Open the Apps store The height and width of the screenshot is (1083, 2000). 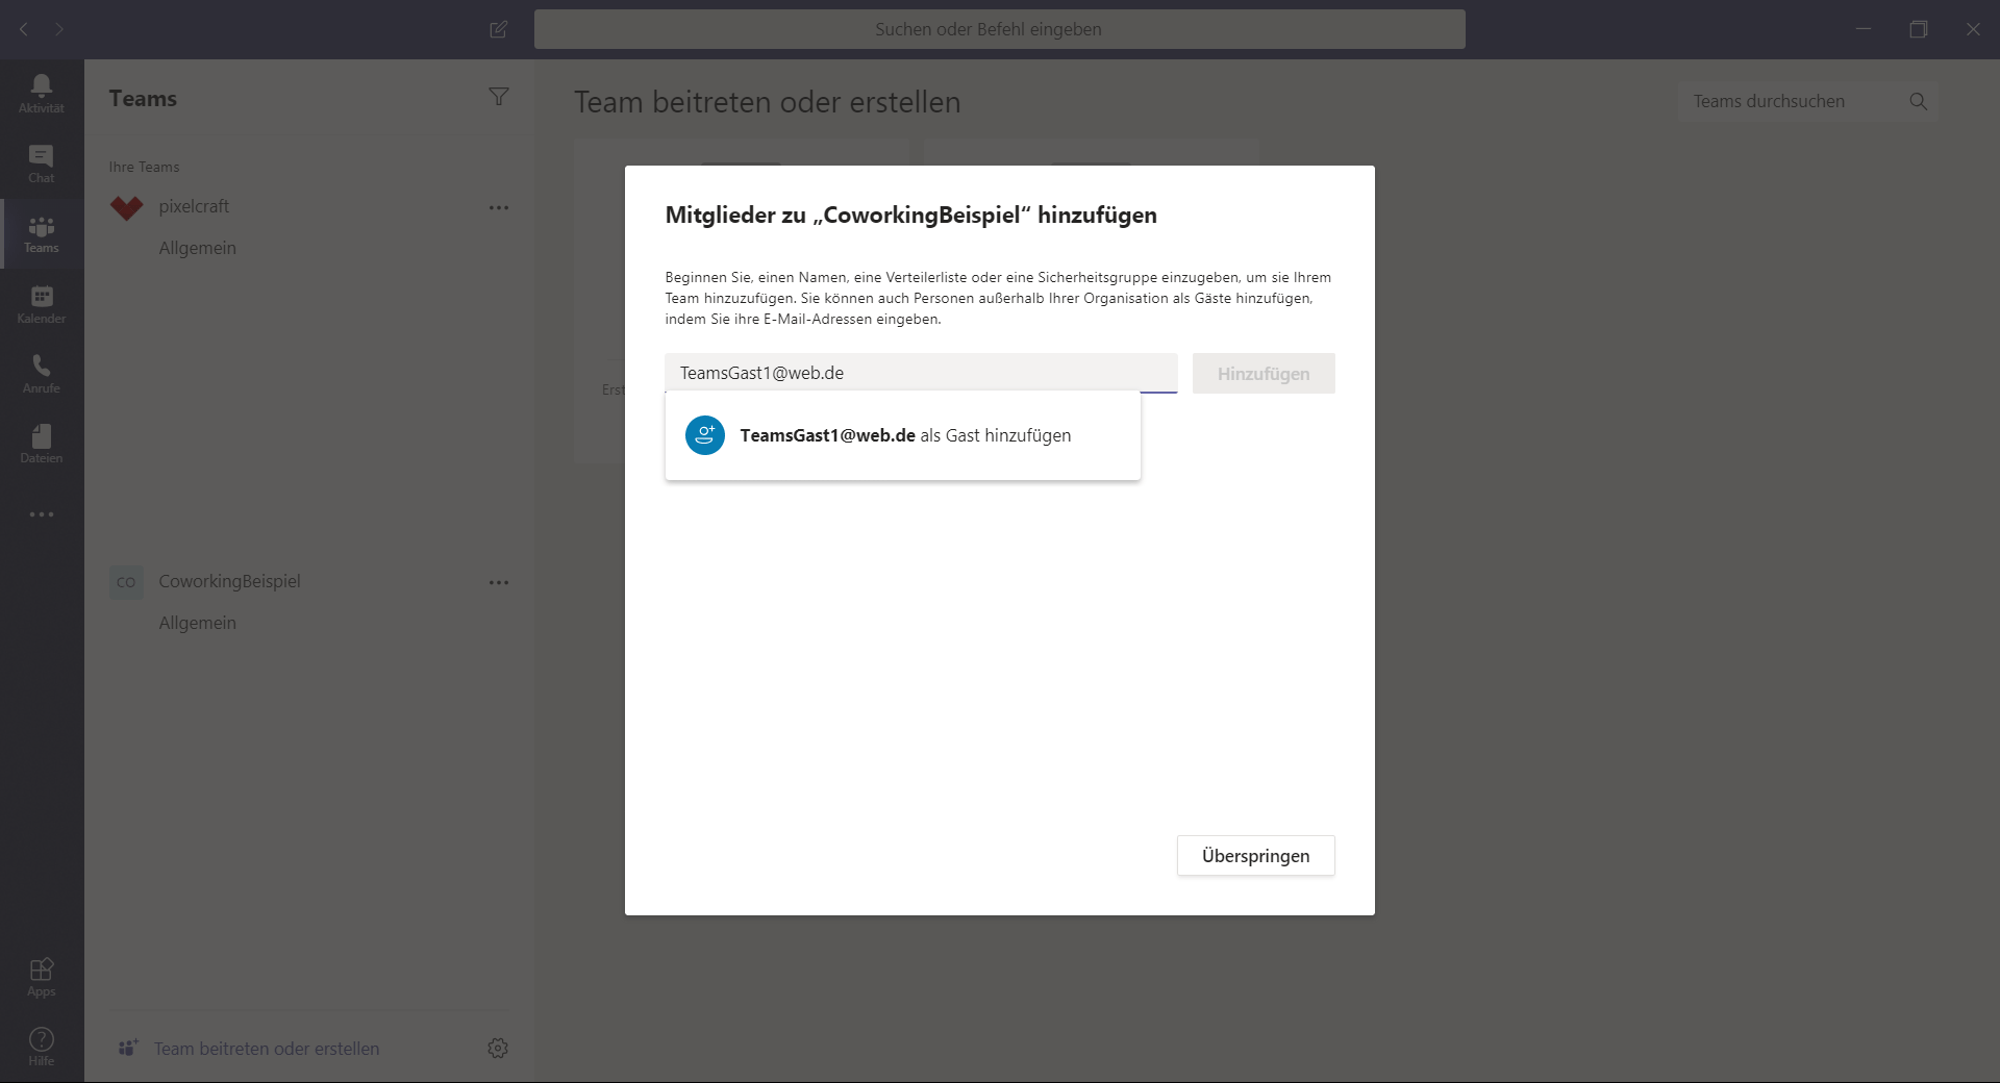(x=41, y=977)
